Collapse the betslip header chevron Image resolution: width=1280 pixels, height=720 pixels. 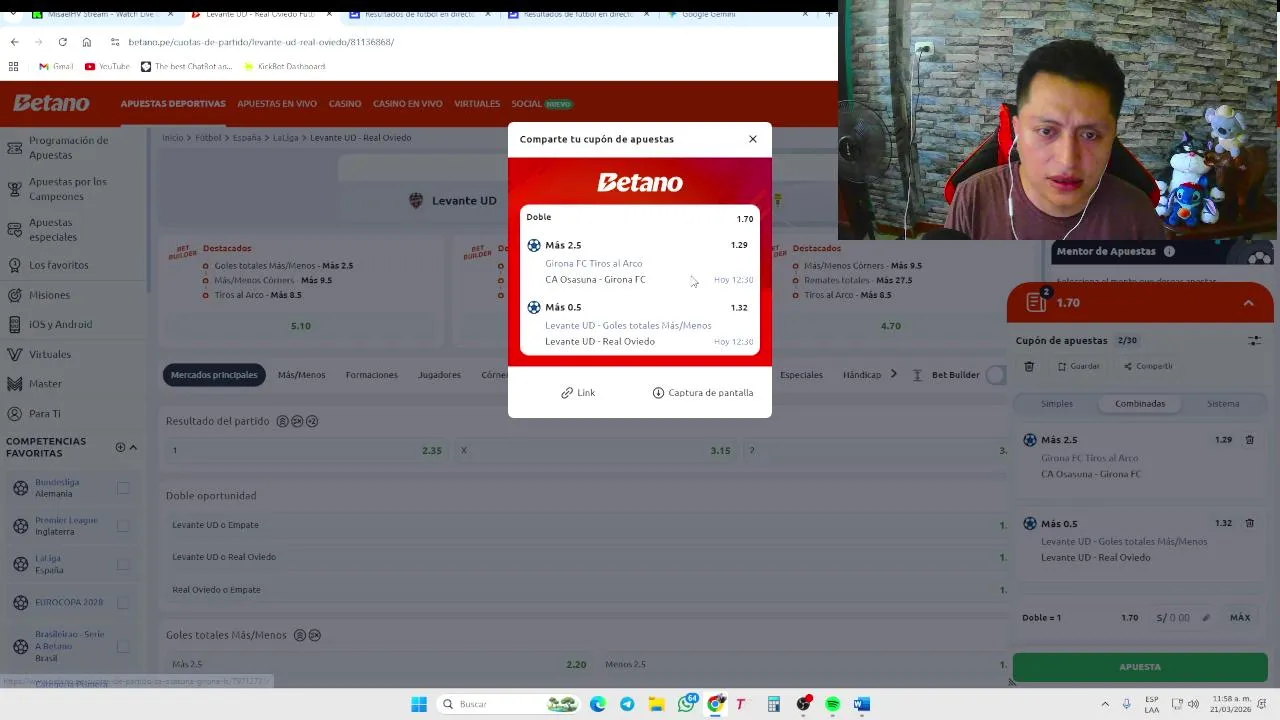(1248, 303)
